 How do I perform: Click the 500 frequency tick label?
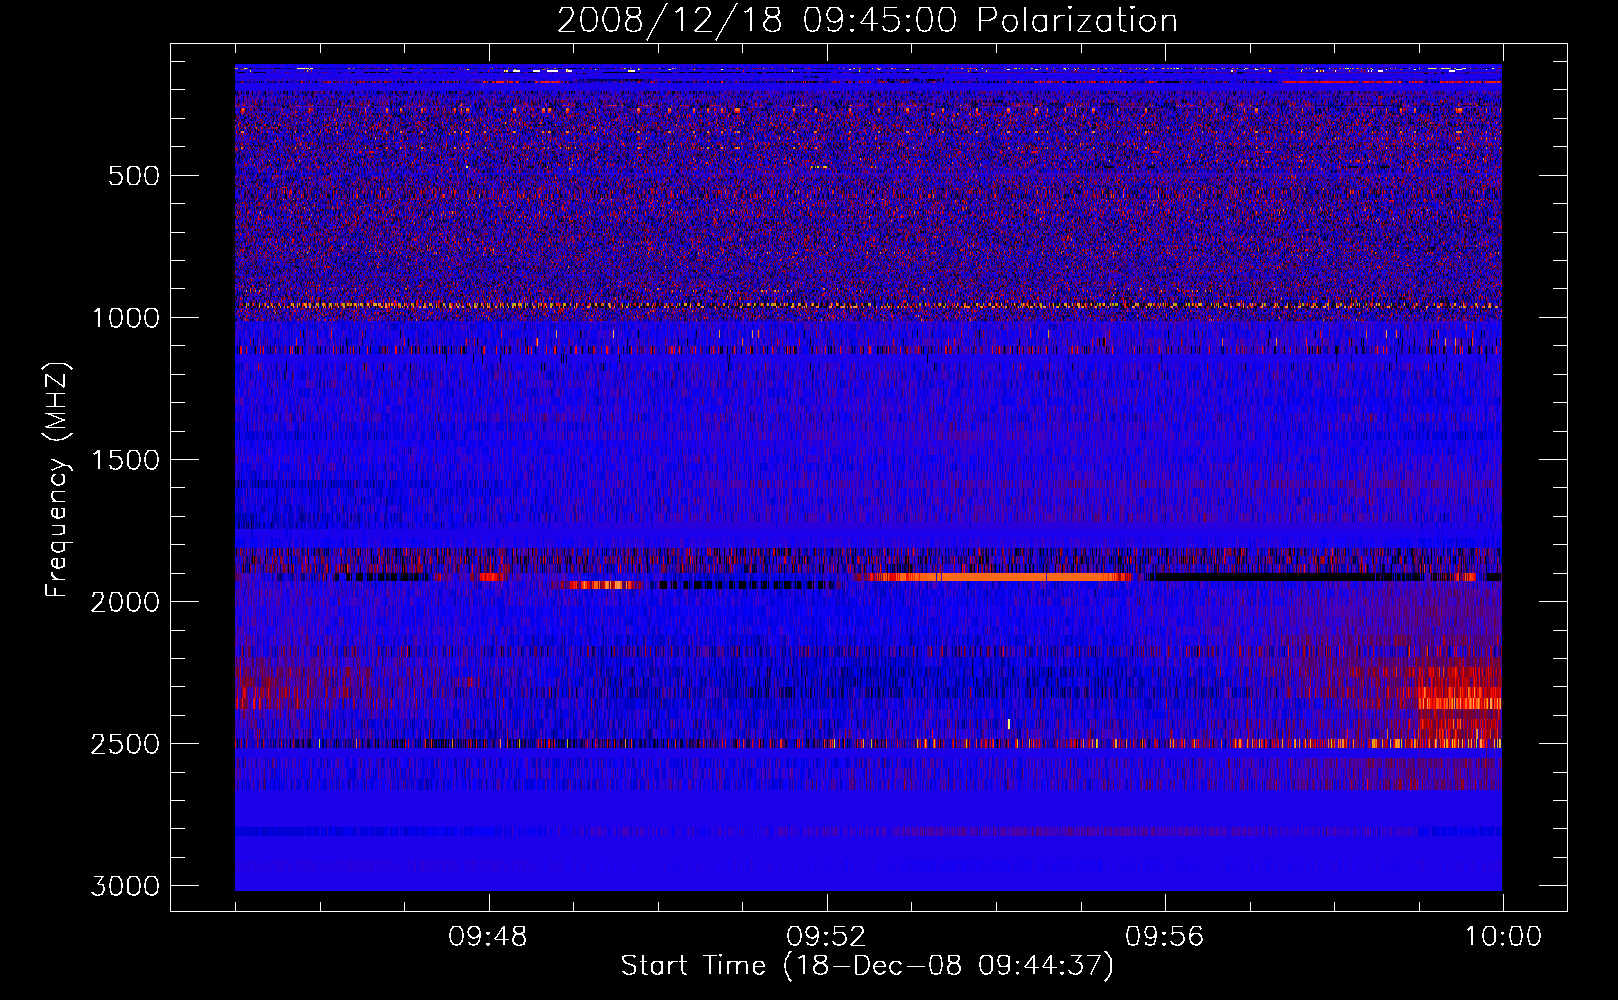coord(134,176)
